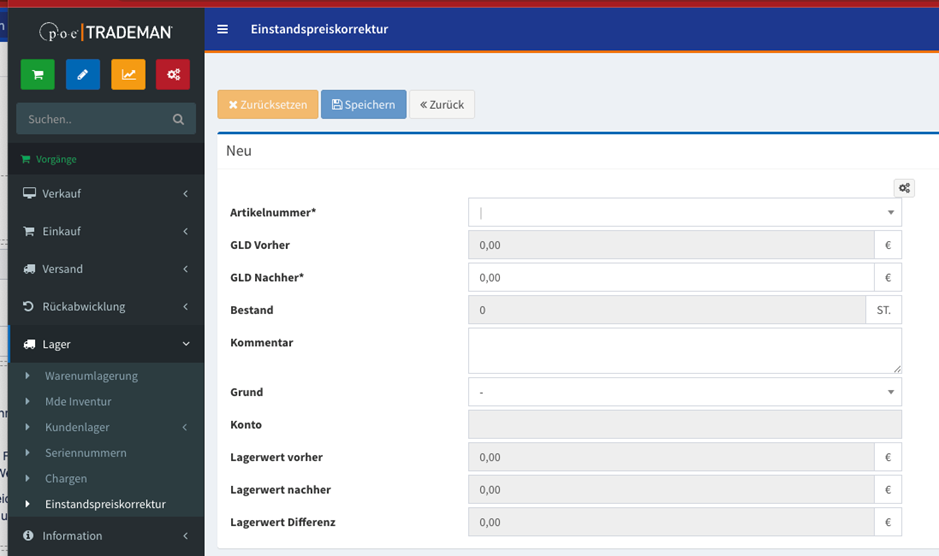The image size is (939, 556).
Task: Open the Verkauf menu
Action: [x=106, y=194]
